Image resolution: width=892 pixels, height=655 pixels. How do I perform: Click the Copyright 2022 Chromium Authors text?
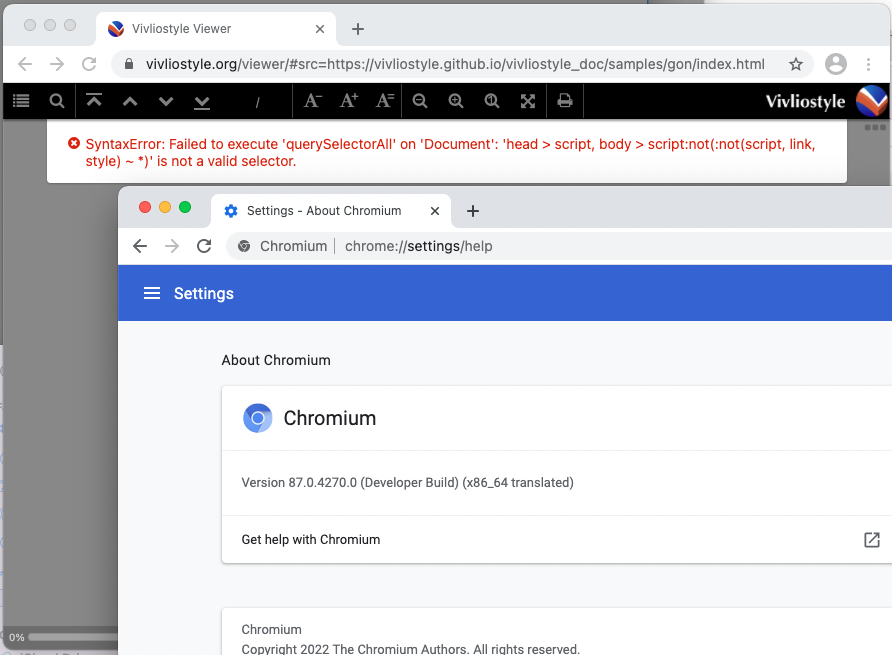click(411, 649)
